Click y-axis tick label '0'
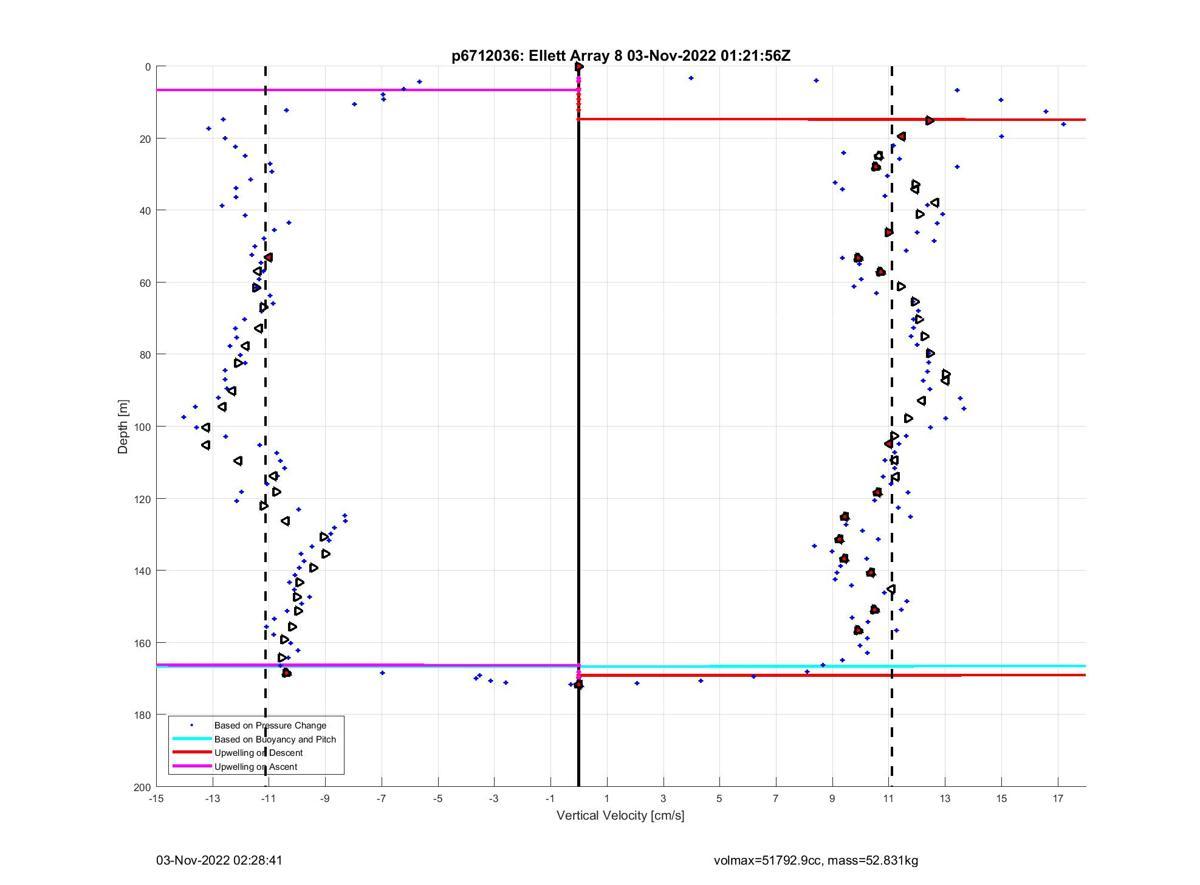Screen dimensions: 1200x885 [148, 67]
